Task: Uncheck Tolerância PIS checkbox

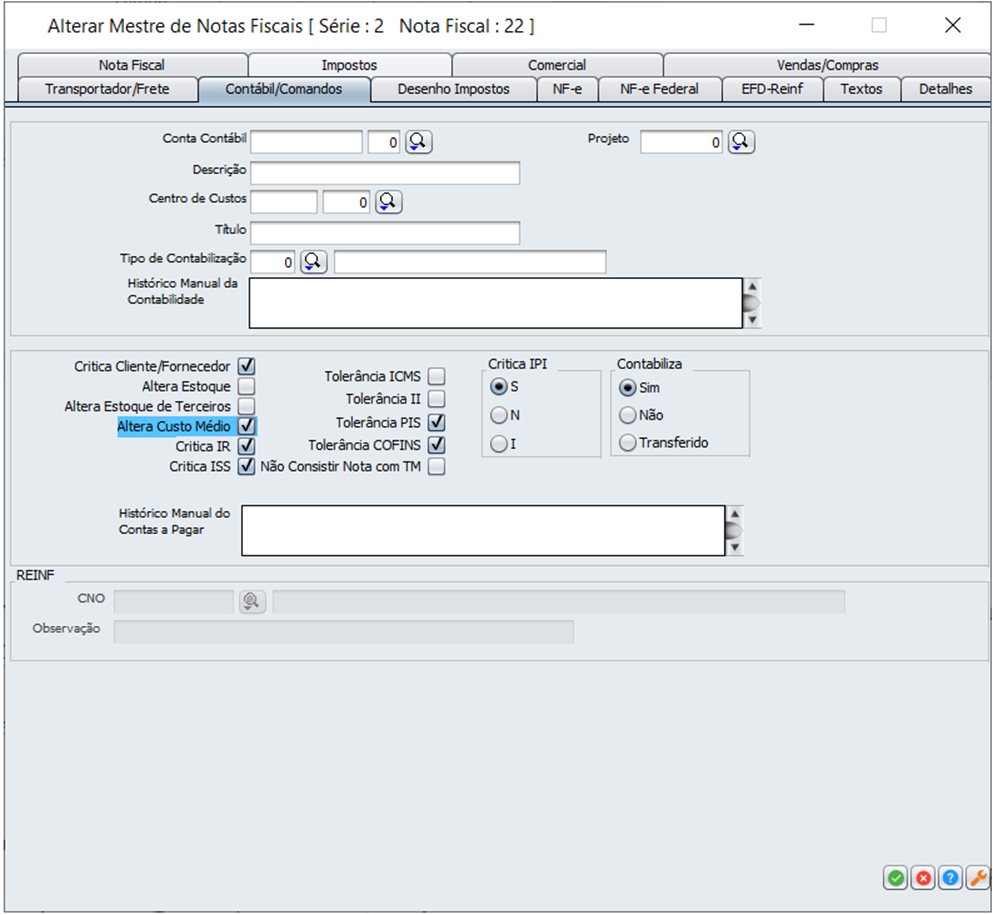Action: (436, 422)
